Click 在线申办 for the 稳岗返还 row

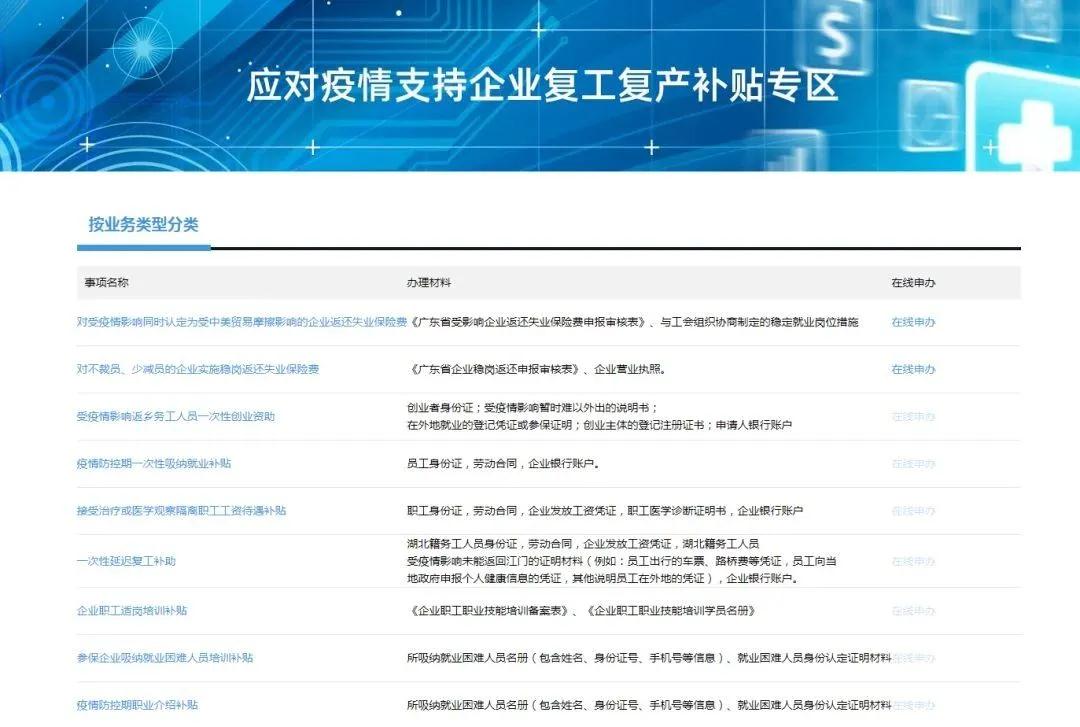913,369
